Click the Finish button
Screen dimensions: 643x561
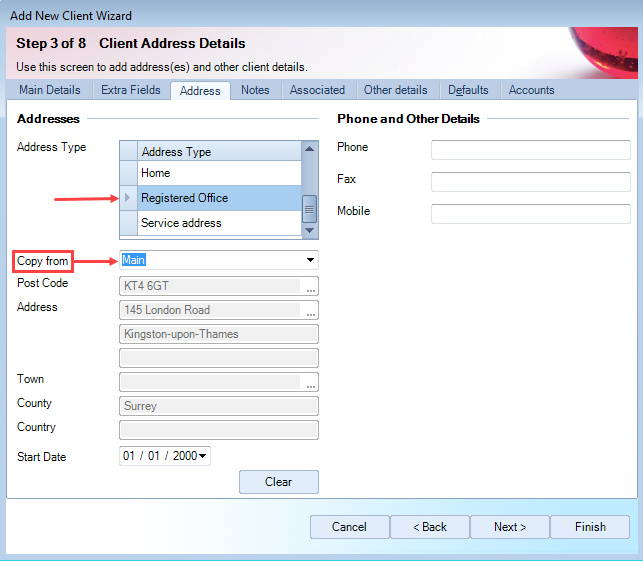590,527
